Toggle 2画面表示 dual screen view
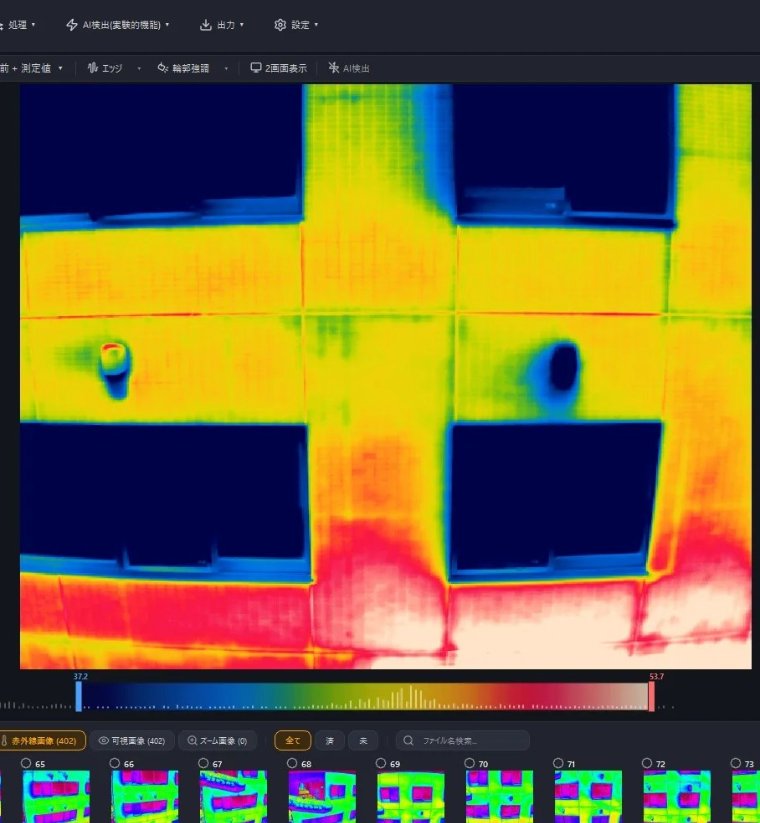The height and width of the screenshot is (823, 760). (x=279, y=68)
